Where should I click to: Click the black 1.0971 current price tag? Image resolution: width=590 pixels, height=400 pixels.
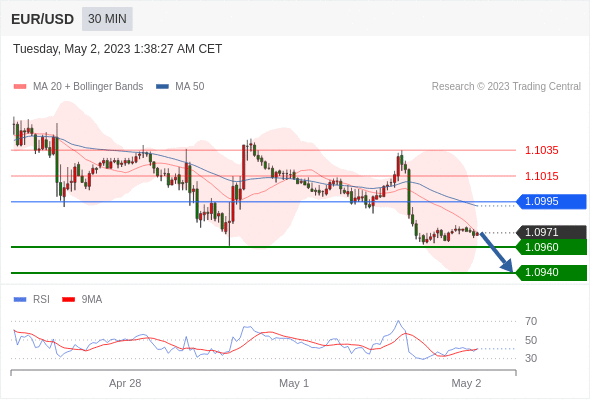(x=551, y=232)
